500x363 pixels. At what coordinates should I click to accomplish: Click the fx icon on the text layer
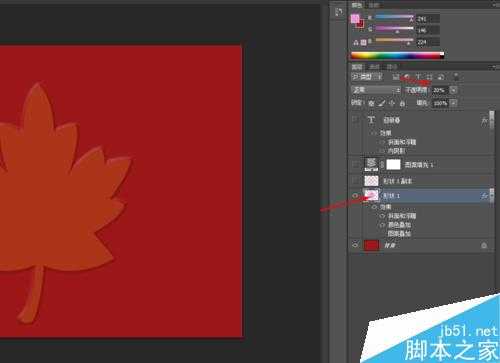click(484, 121)
